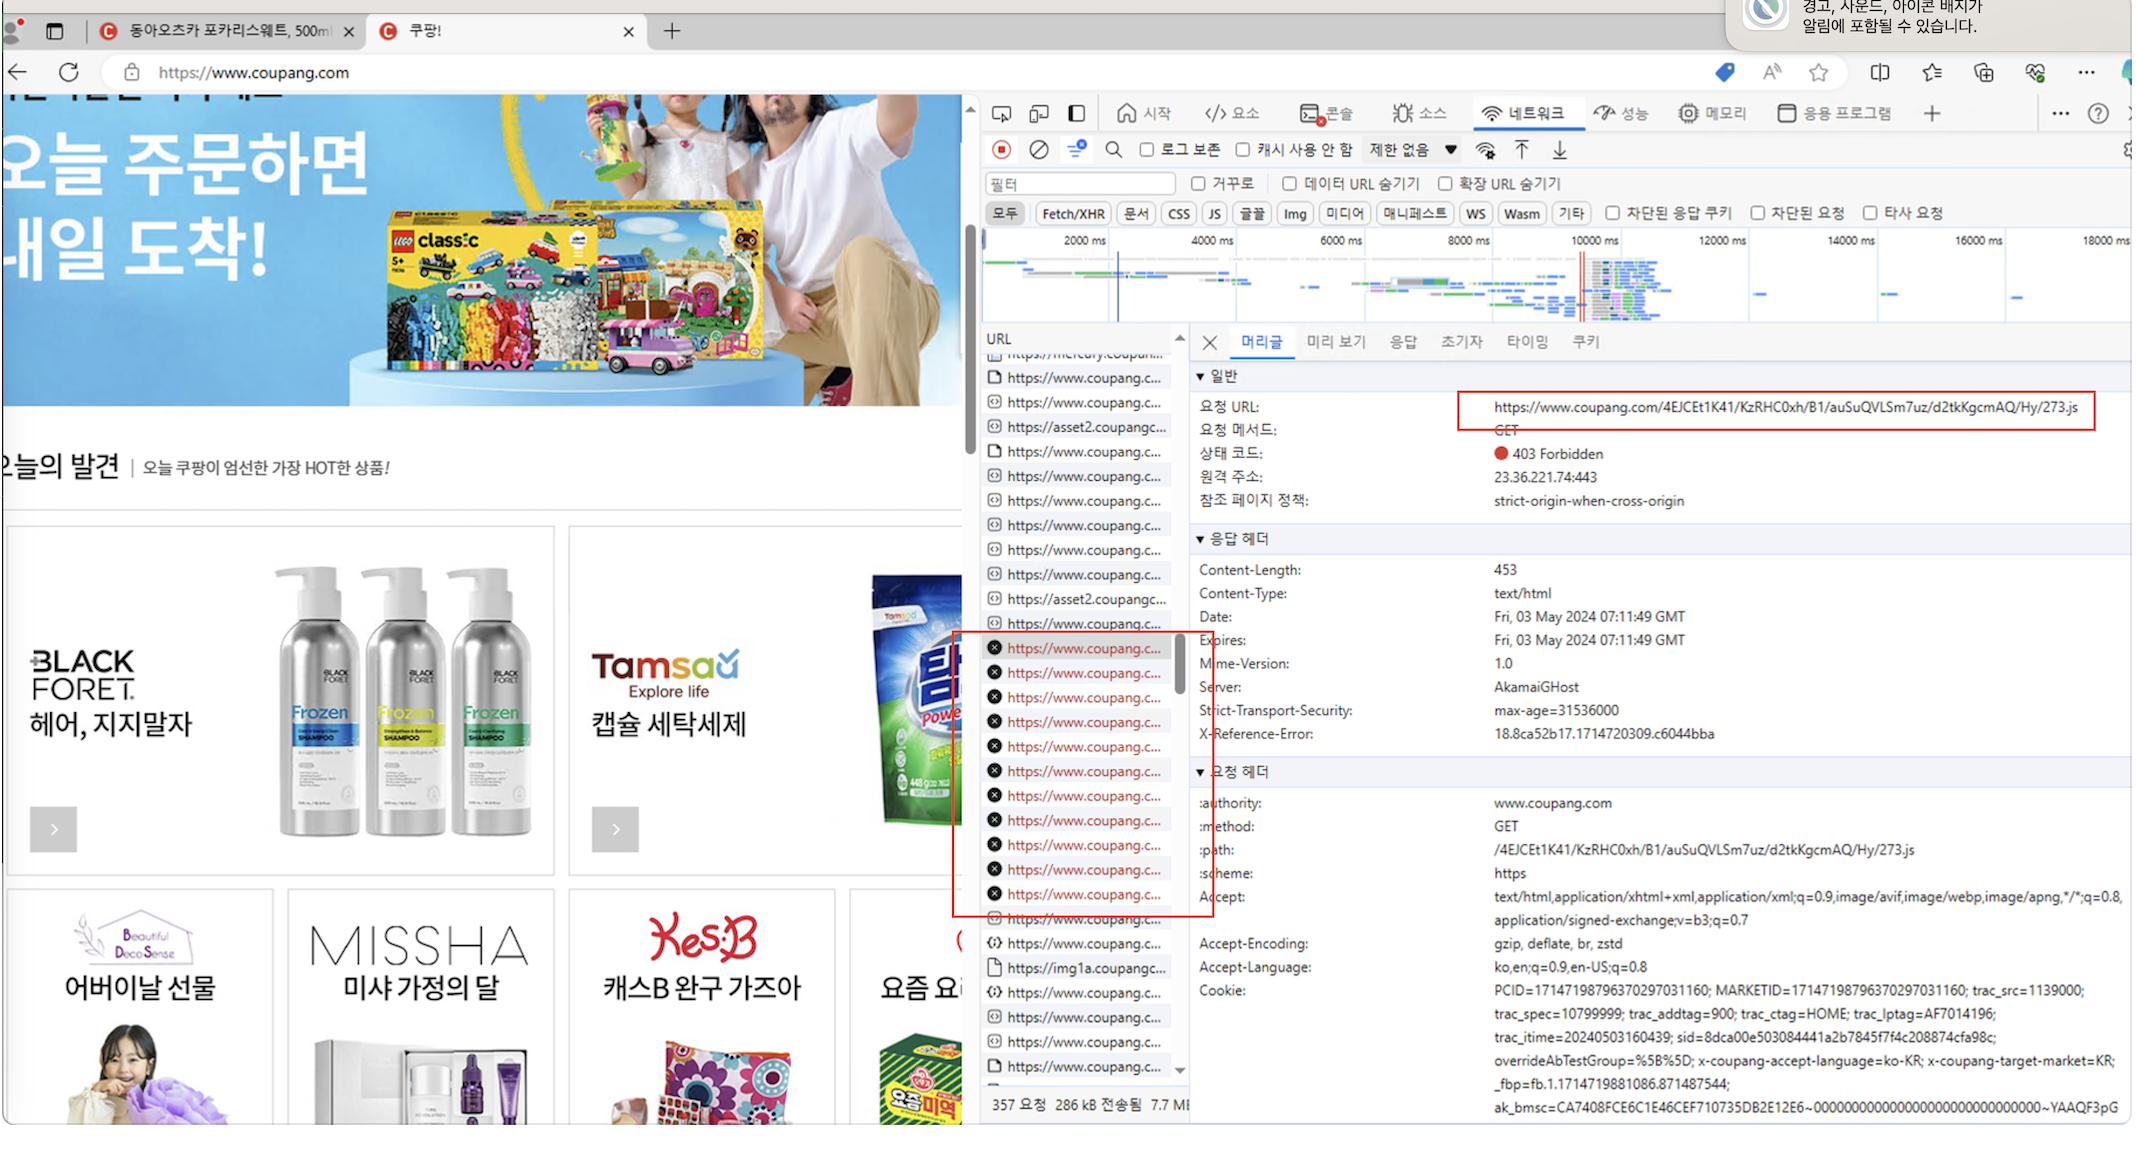Screen dimensions: 2136x1156
Task: Filter requests by WS type
Action: tap(1476, 214)
